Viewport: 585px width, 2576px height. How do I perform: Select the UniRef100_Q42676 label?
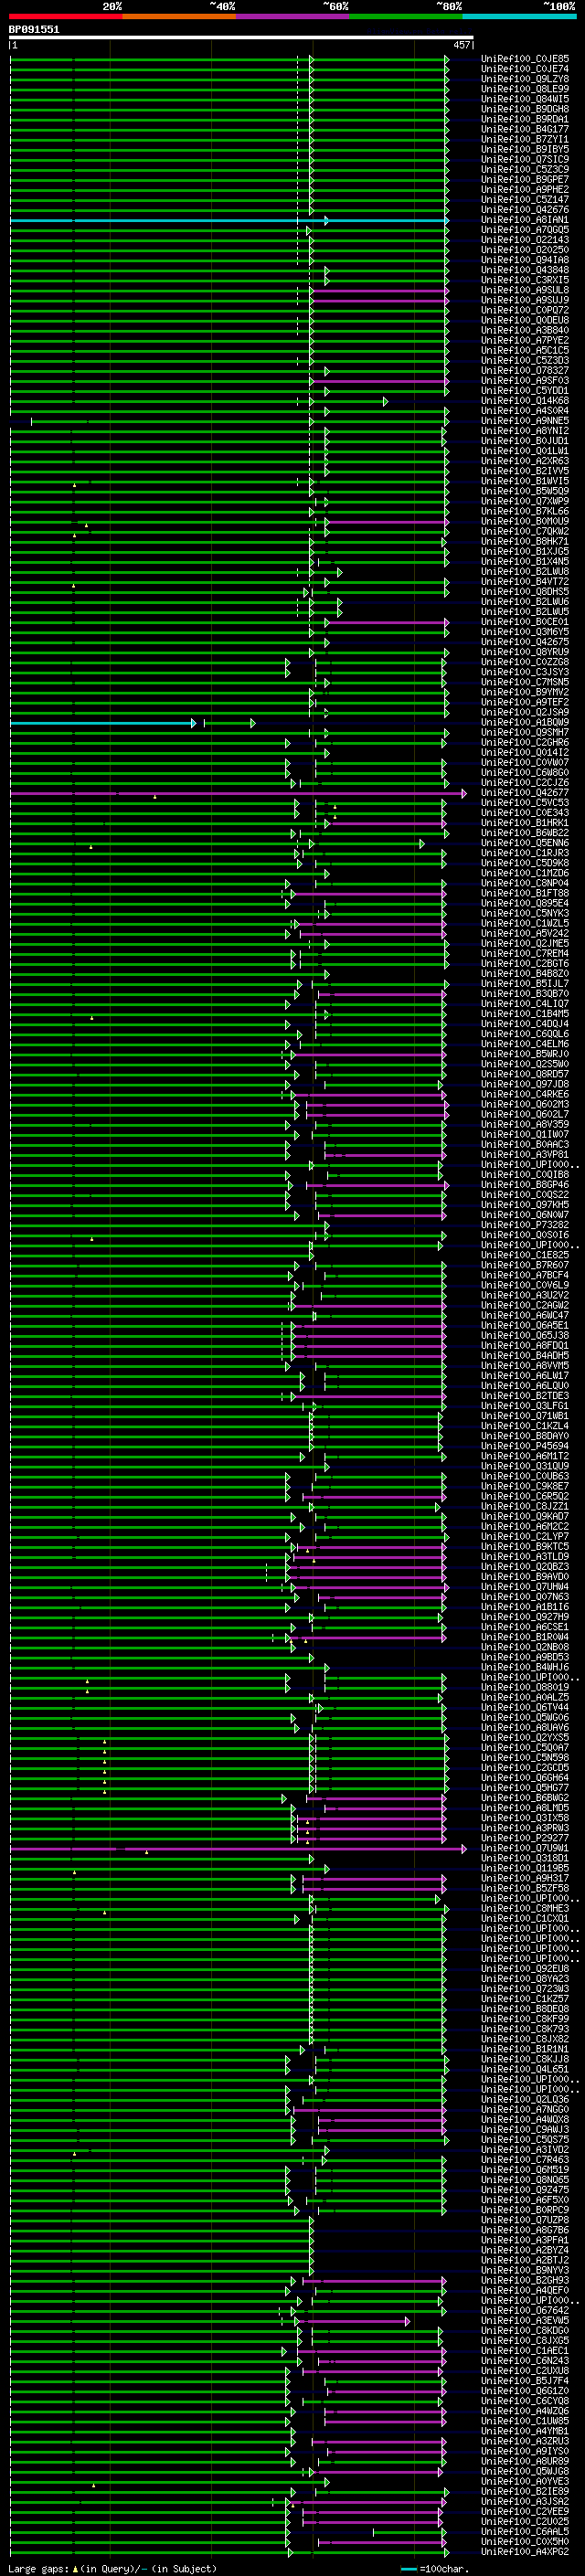[x=525, y=210]
